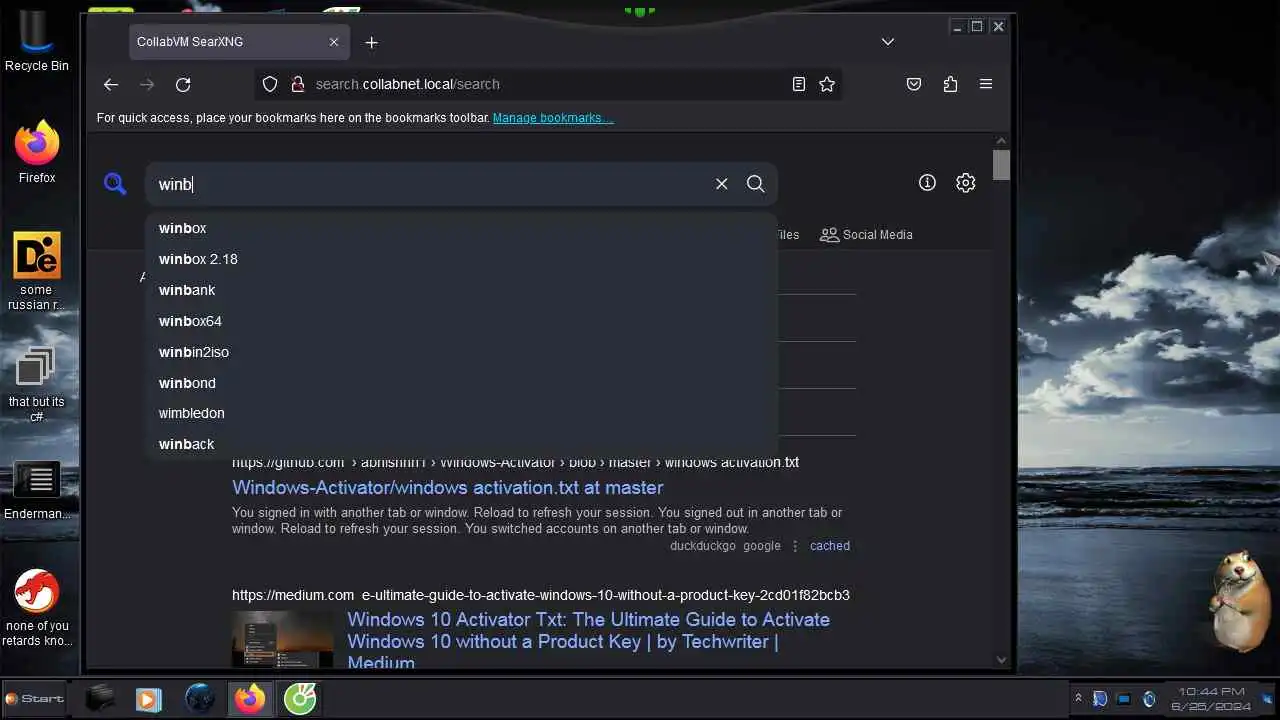Open the Pocket save button
The image size is (1280, 720).
[x=914, y=85]
